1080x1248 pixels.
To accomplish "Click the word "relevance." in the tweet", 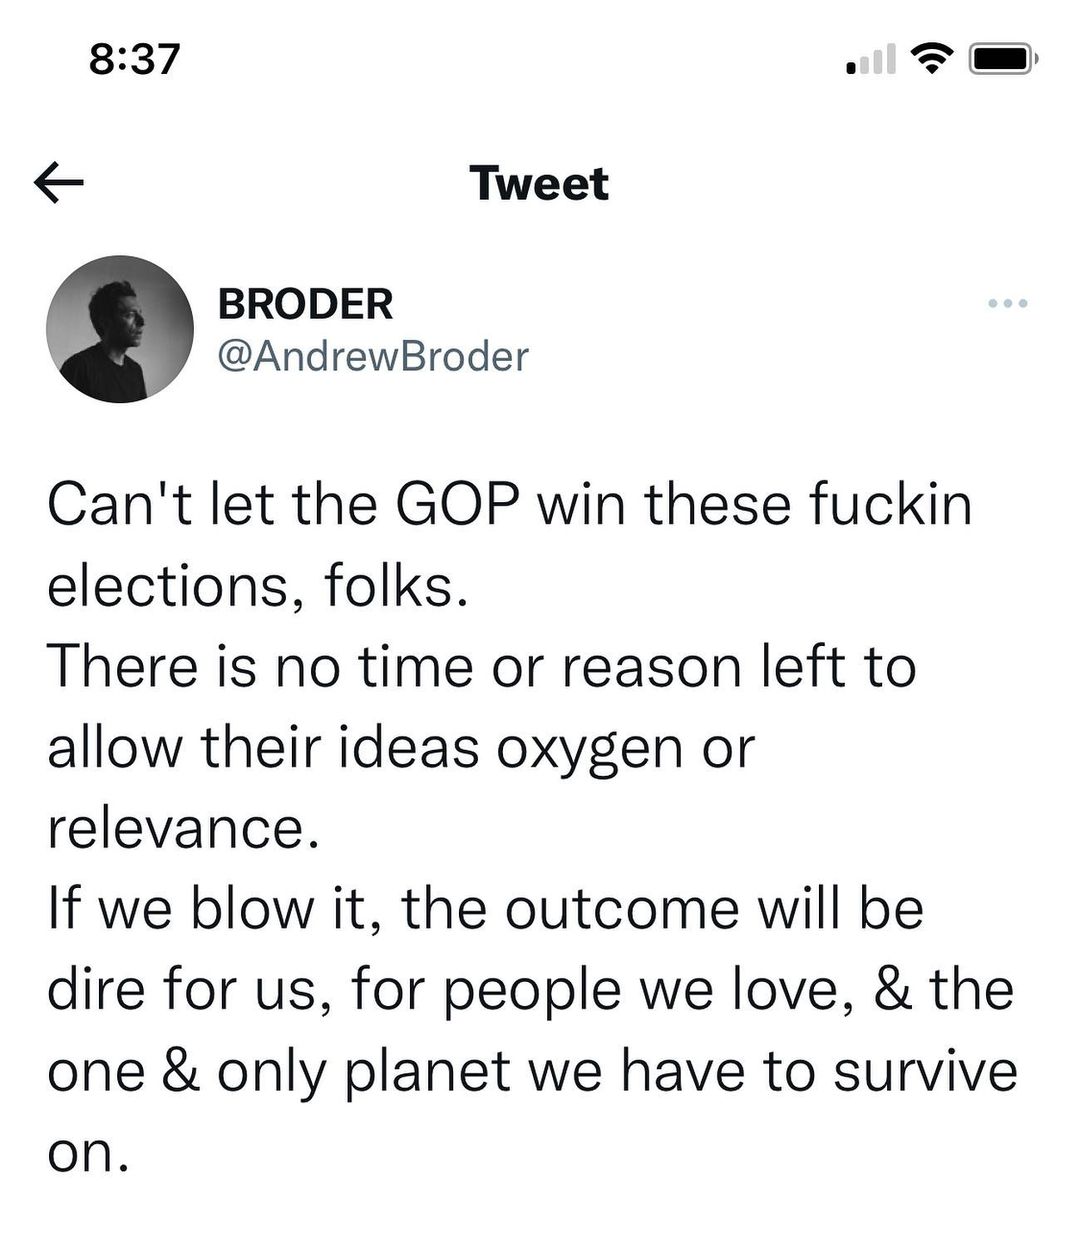I will click(176, 828).
